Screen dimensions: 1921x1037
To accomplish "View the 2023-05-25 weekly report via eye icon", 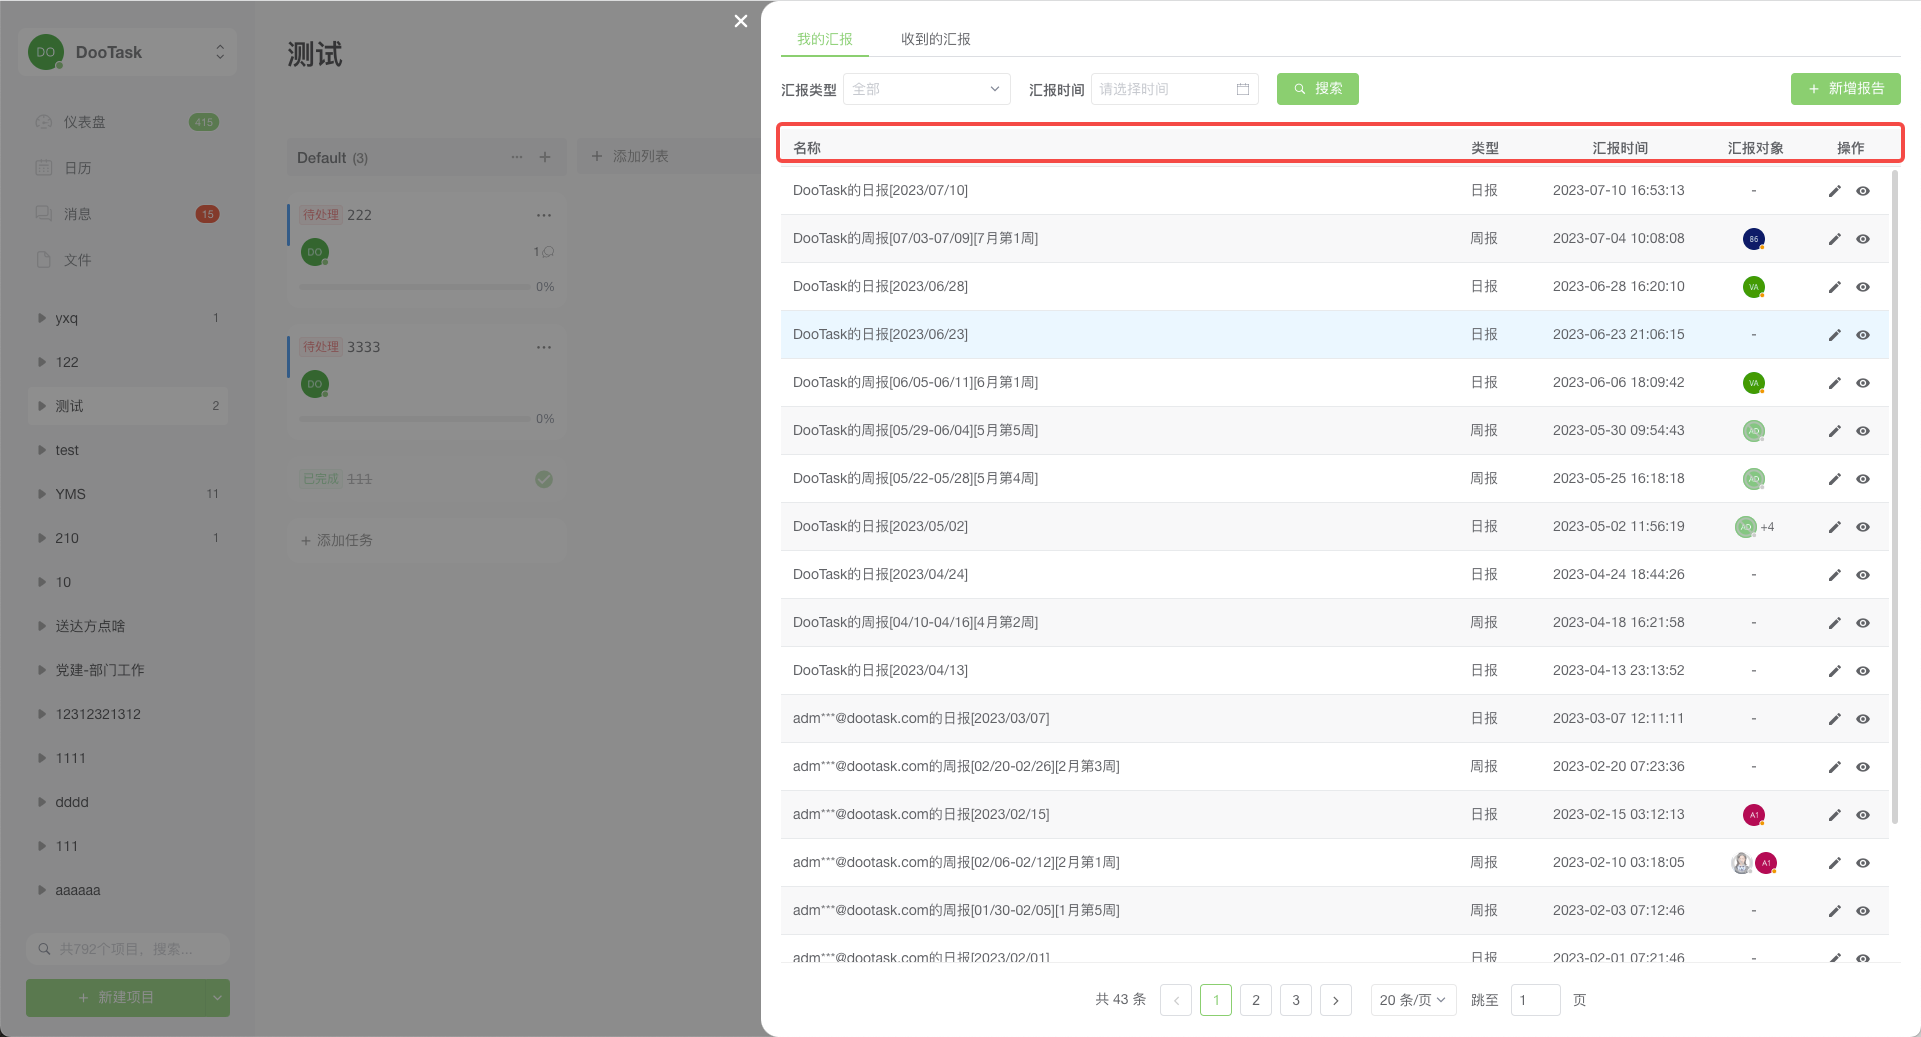I will click(1863, 479).
